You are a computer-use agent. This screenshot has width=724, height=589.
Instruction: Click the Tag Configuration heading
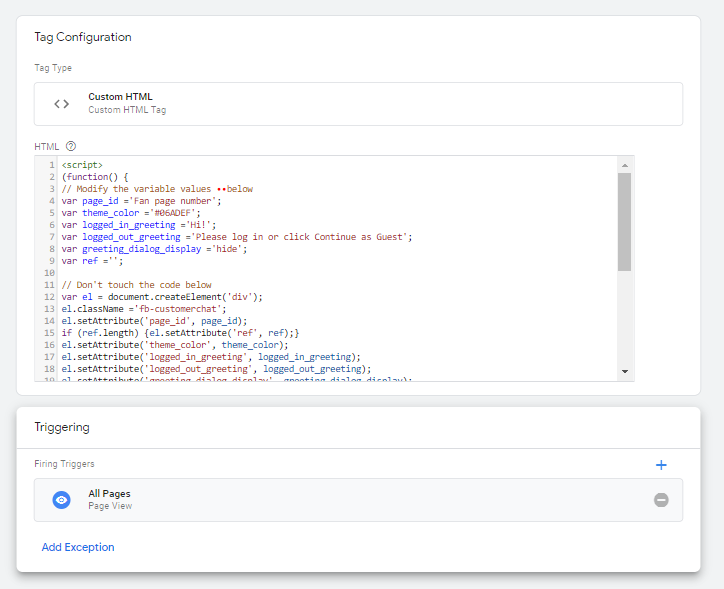[x=83, y=37]
